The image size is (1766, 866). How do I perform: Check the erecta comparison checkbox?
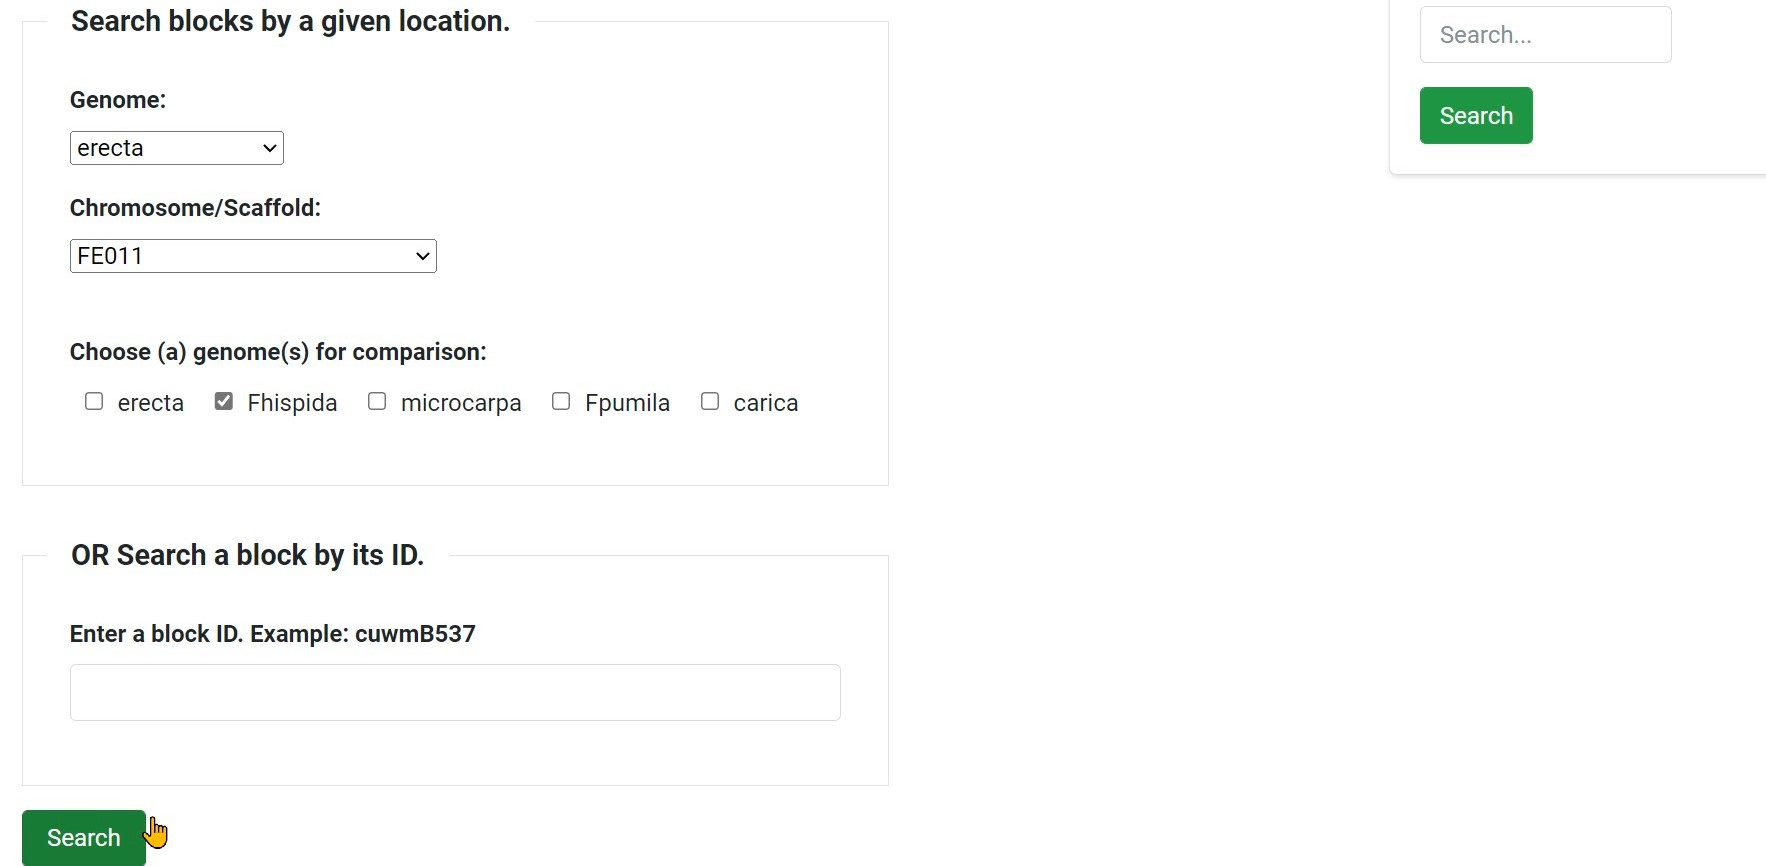[94, 401]
